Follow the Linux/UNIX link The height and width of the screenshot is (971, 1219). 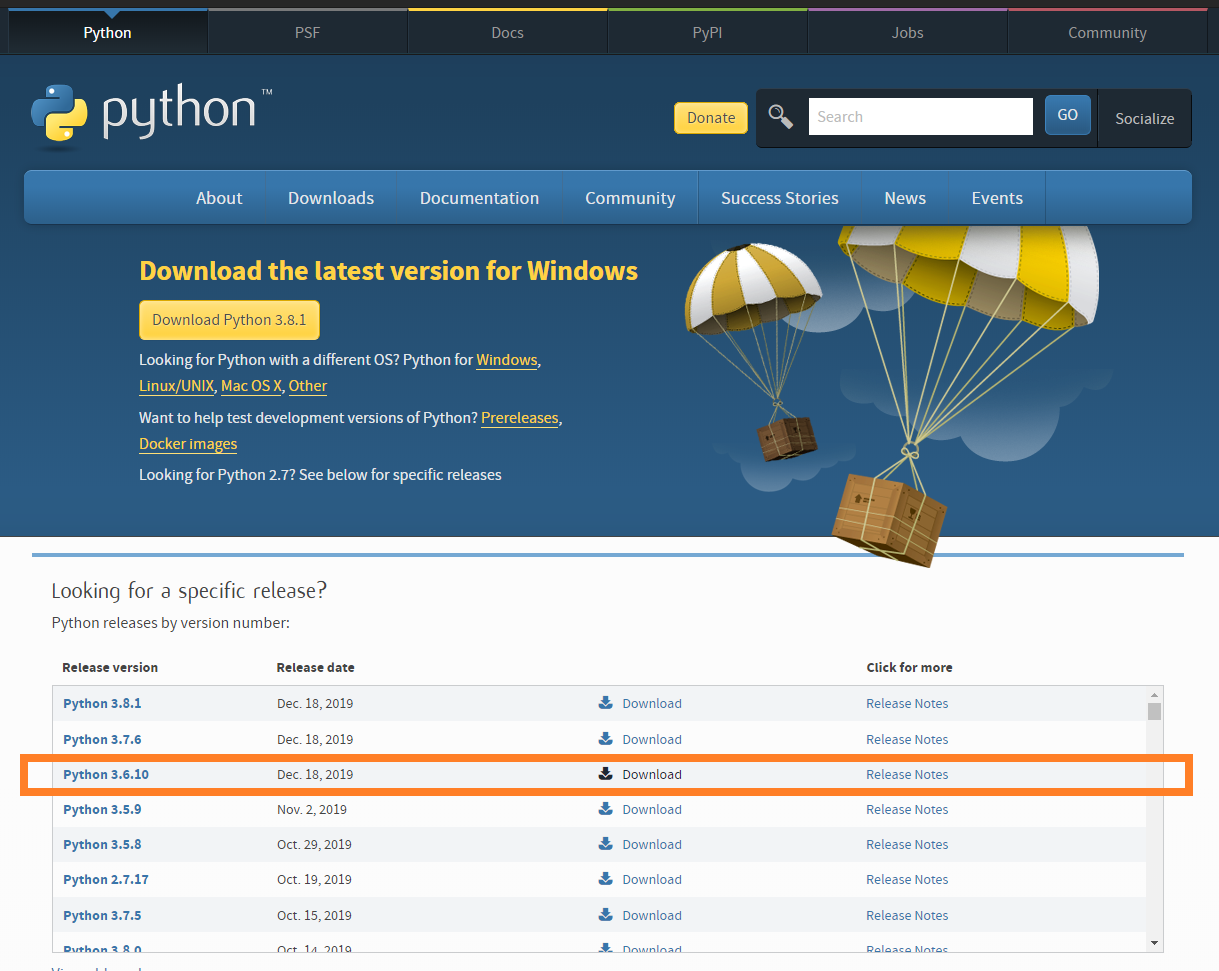pyautogui.click(x=177, y=386)
